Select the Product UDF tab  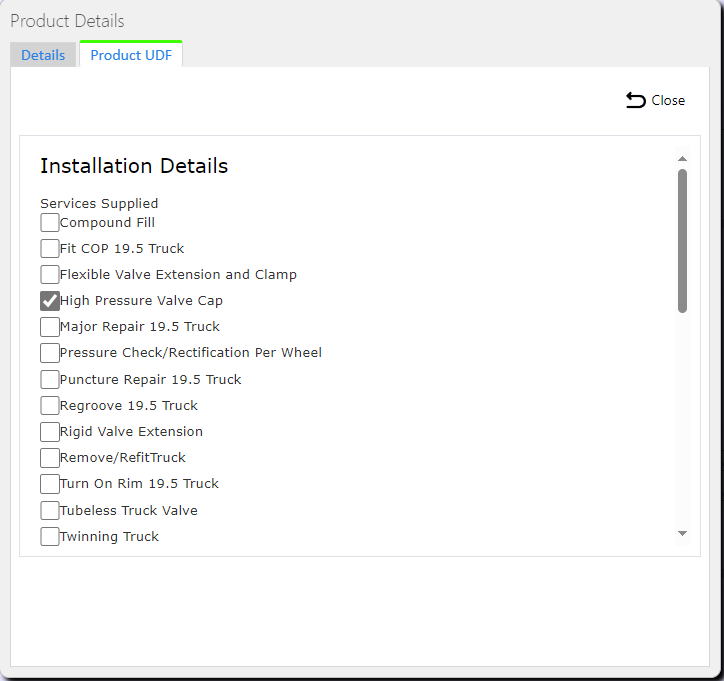coord(131,55)
